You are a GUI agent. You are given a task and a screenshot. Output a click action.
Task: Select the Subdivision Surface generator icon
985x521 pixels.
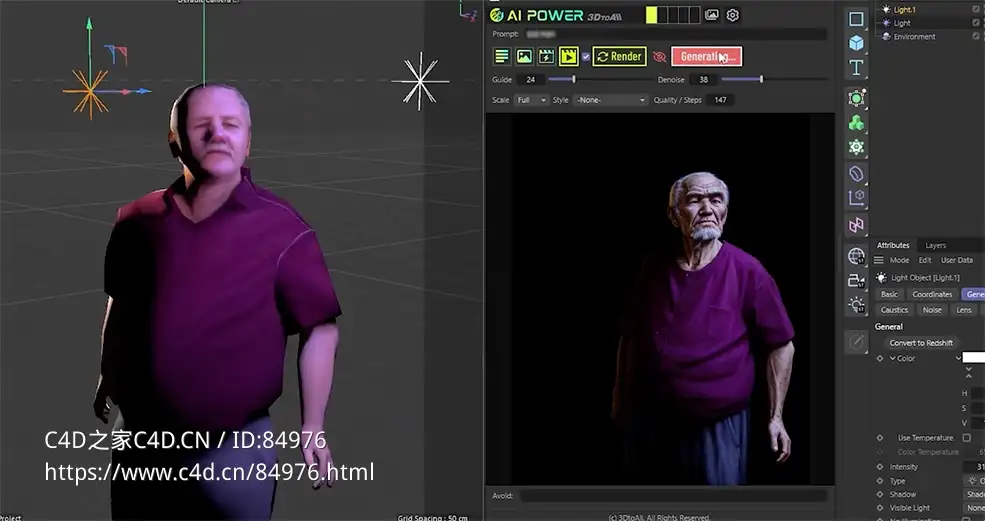click(x=856, y=98)
